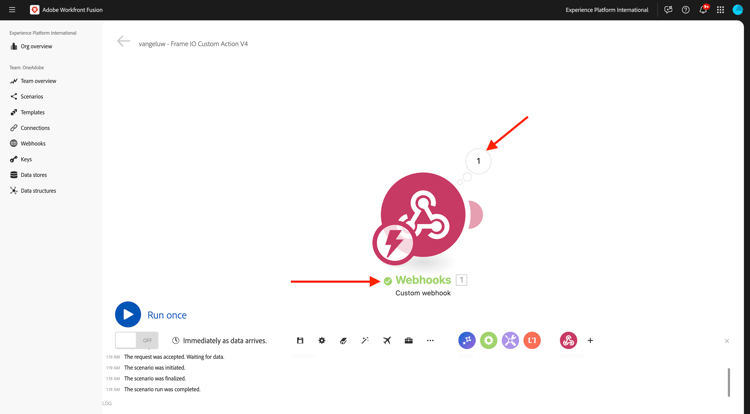This screenshot has width=750, height=414.
Task: Click the auto-align magic wand
Action: click(365, 340)
